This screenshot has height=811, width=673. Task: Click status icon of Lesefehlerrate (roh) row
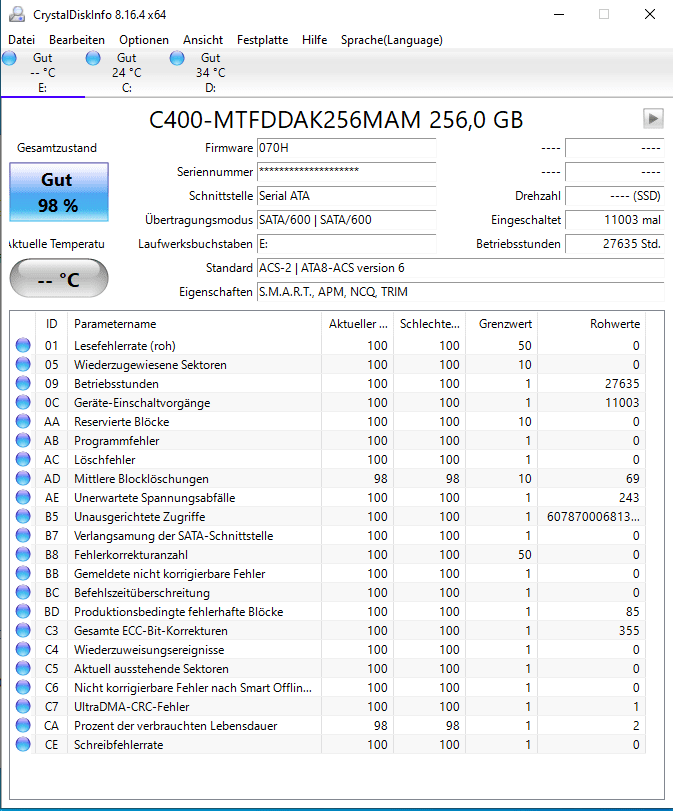(x=23, y=345)
